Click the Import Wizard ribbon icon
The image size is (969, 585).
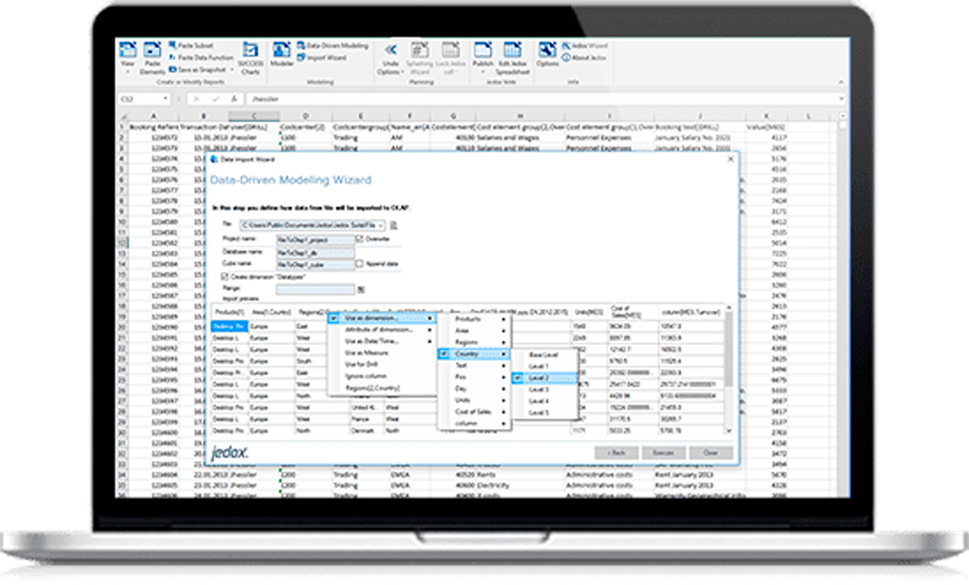322,58
